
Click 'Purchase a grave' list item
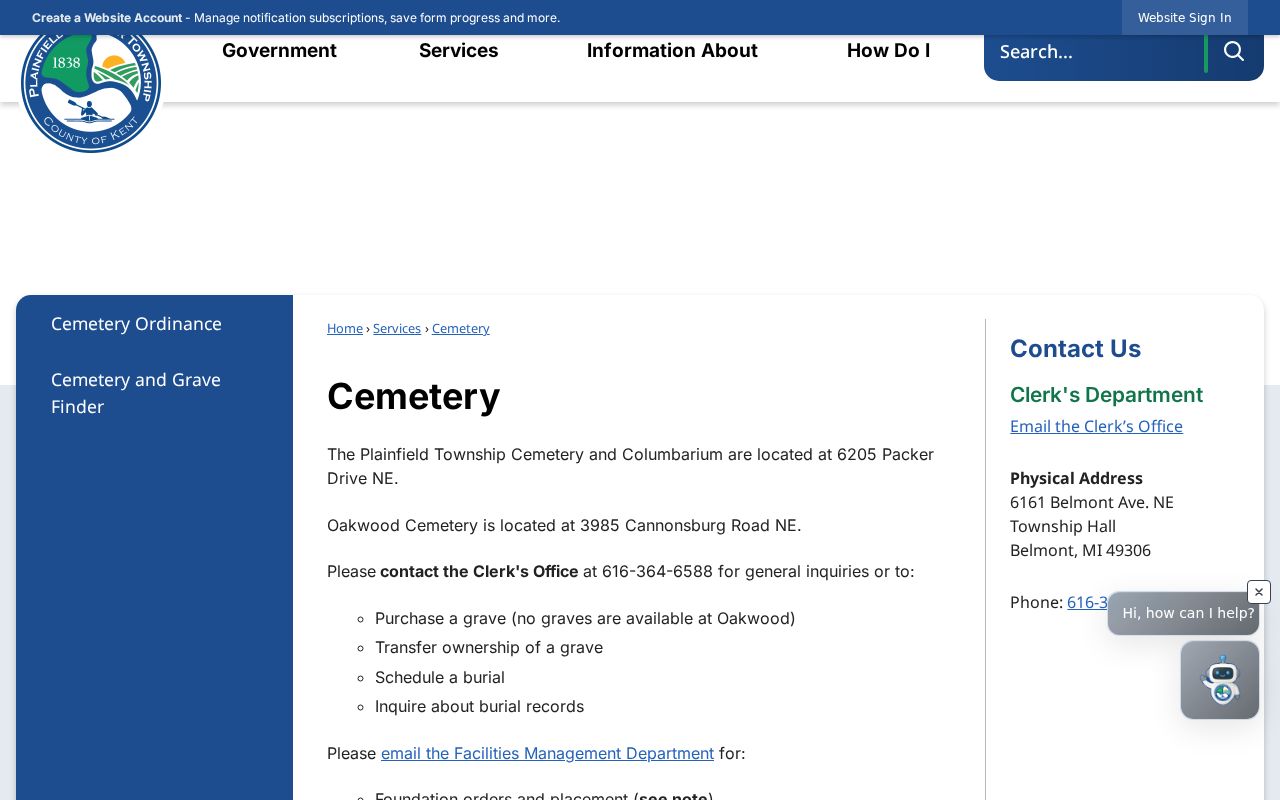(585, 618)
